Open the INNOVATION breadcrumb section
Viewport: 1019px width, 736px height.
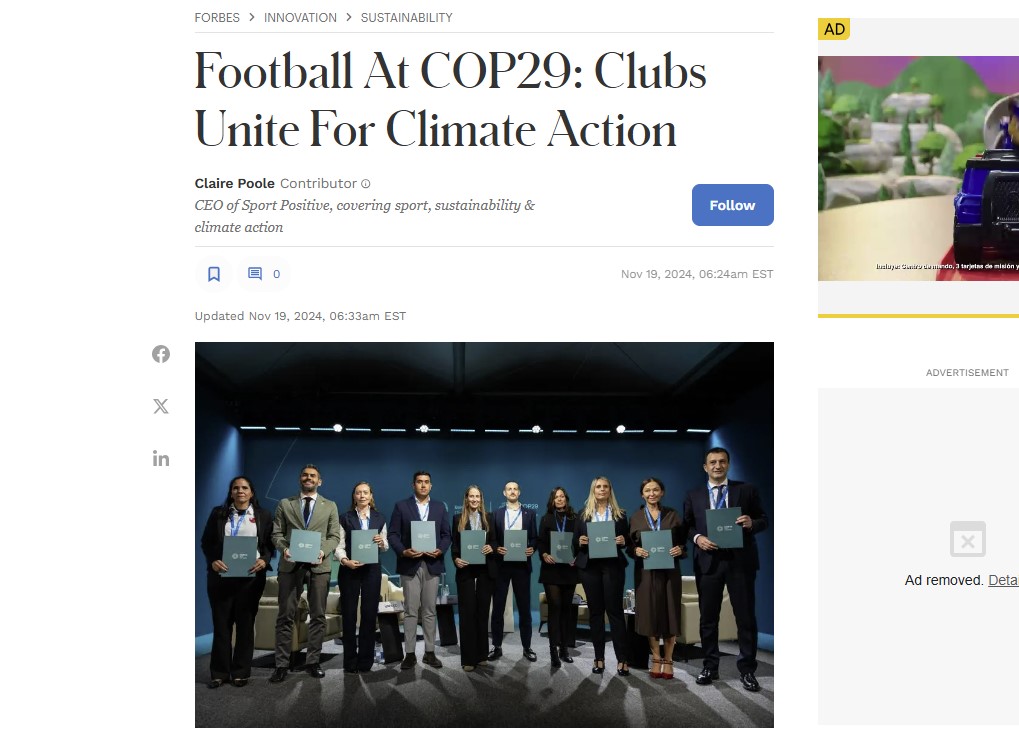coord(300,17)
